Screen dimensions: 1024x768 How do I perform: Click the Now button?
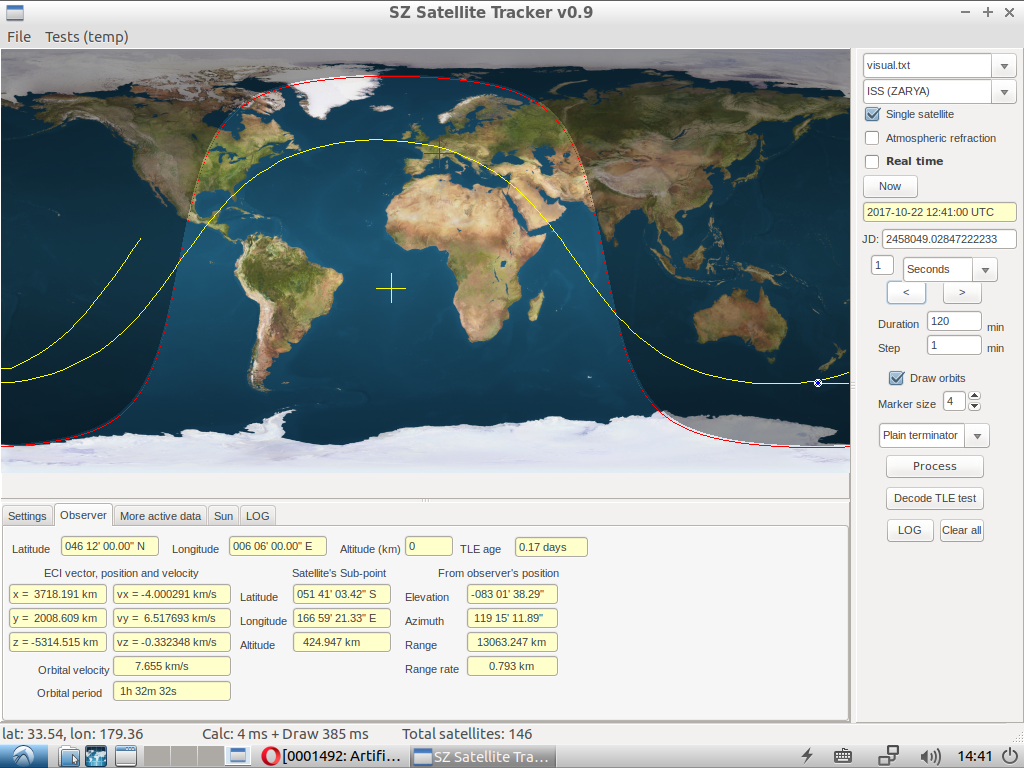point(889,186)
